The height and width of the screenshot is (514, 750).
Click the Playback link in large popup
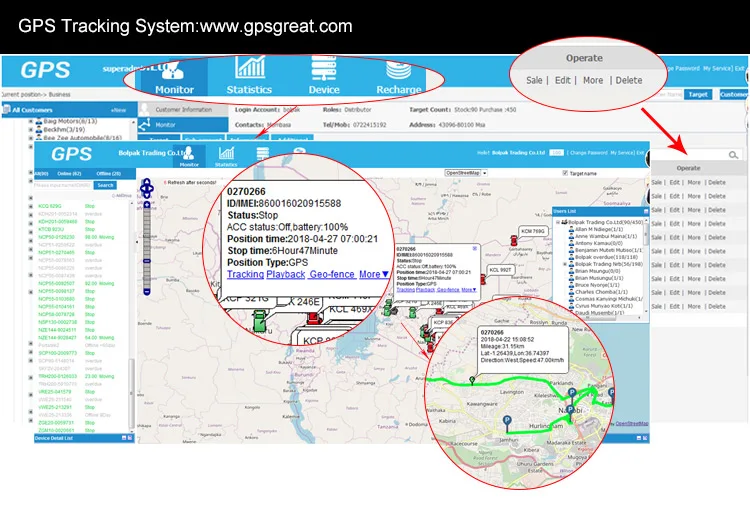(x=285, y=273)
